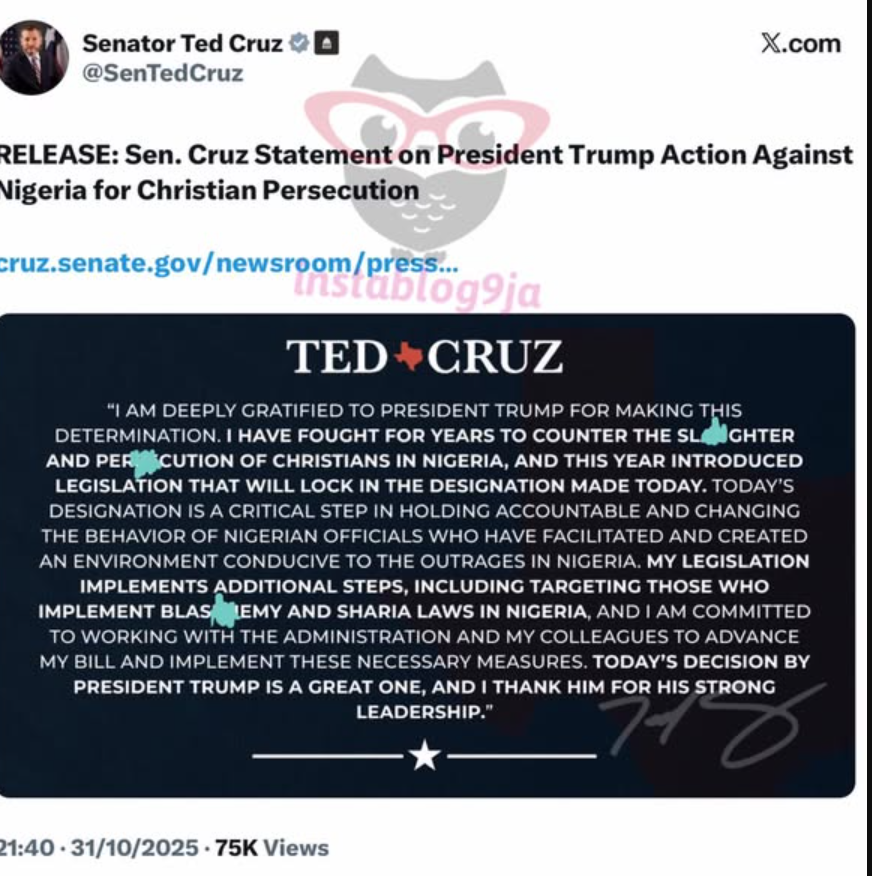Open Senator Ted Cruz's profile picture
872x876 pixels.
click(x=34, y=56)
